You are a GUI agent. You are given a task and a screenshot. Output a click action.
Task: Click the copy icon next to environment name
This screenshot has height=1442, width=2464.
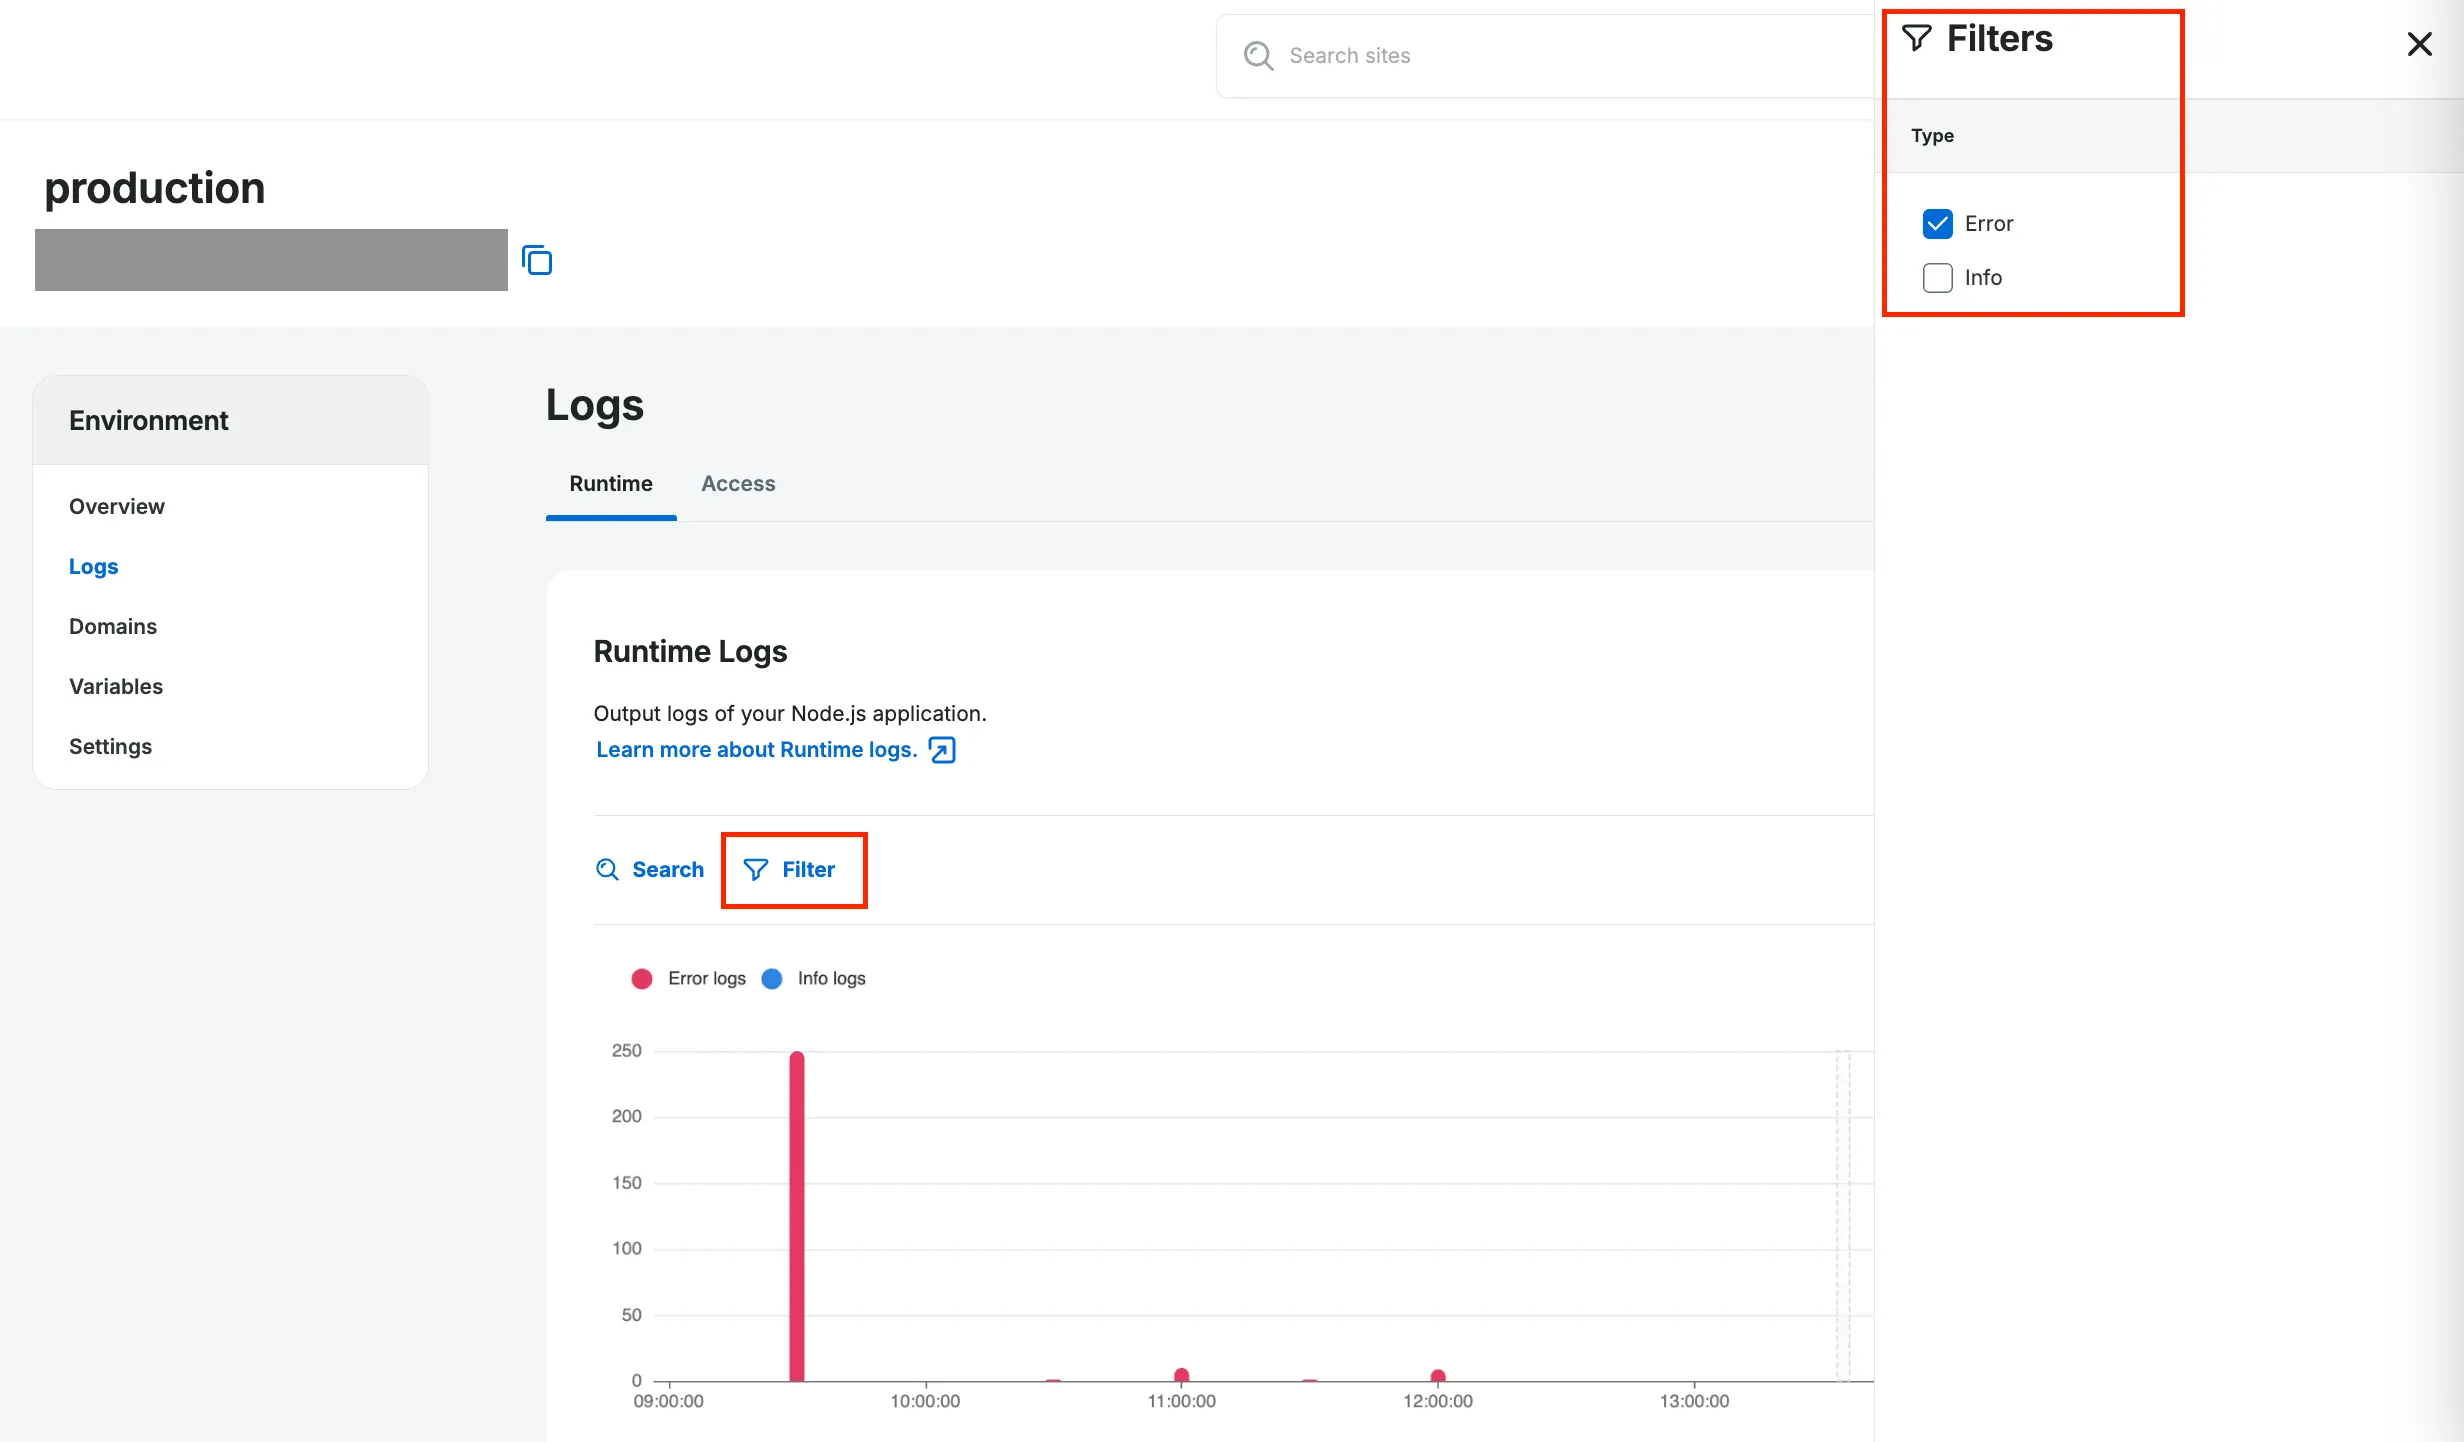tap(537, 260)
